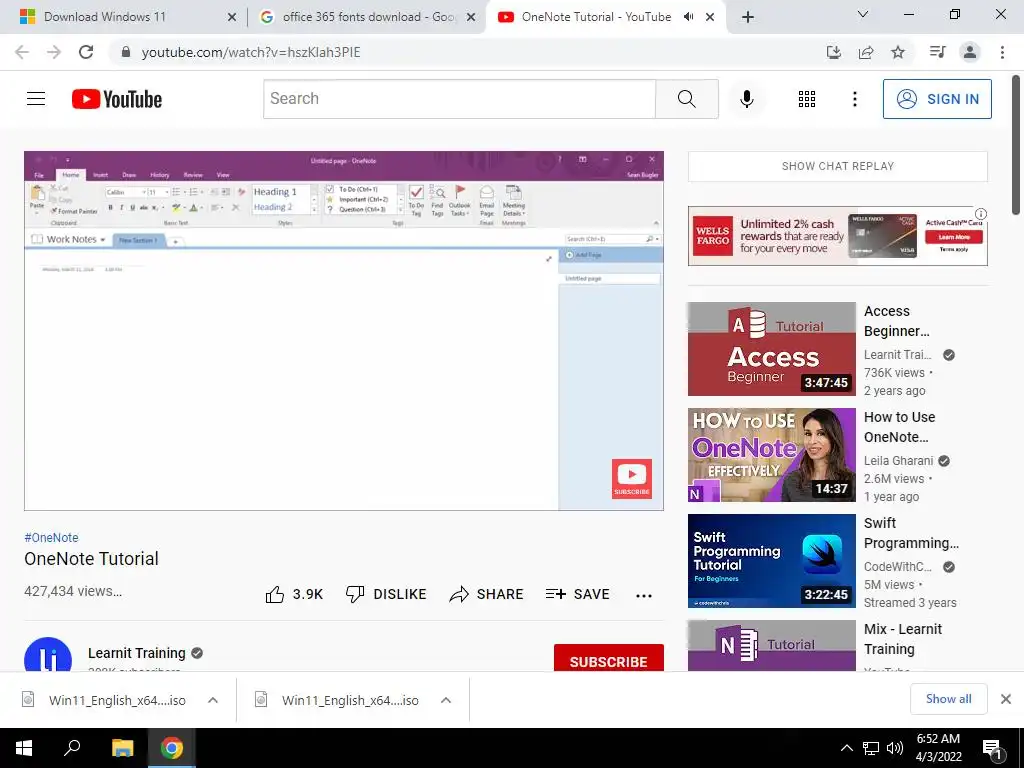Click the taskbar volume icon
Image resolution: width=1024 pixels, height=768 pixels.
click(895, 748)
